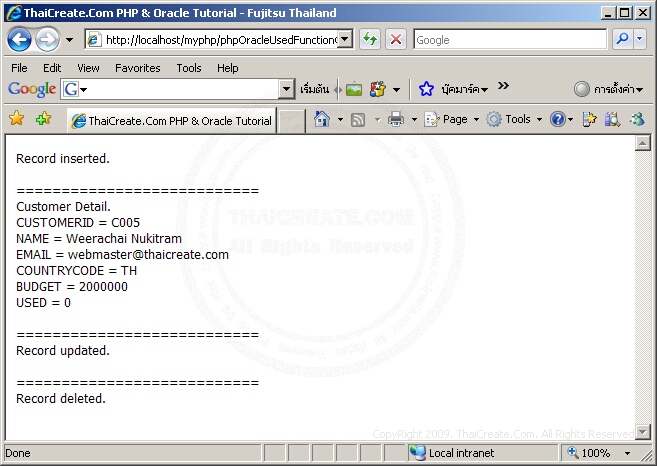Click the scrollbar down arrow
Image resolution: width=657 pixels, height=466 pixels.
[642, 431]
